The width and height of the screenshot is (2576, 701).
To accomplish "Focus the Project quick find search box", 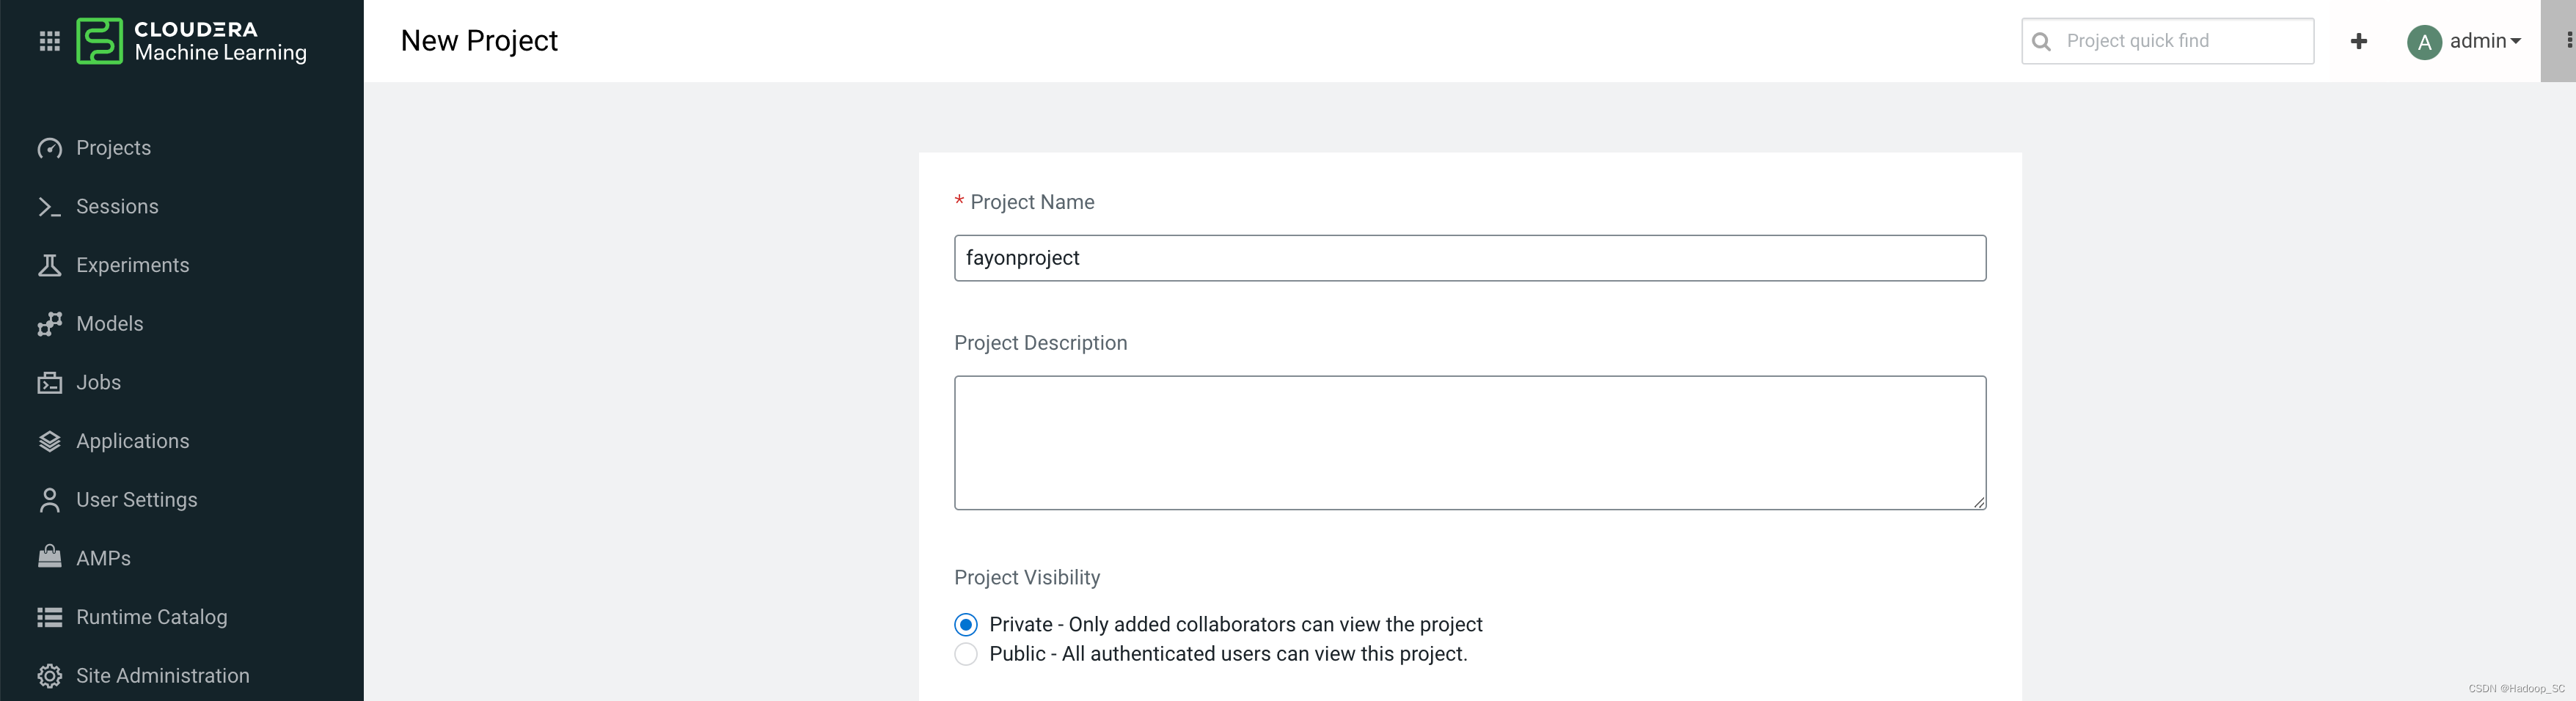I will (x=2180, y=41).
